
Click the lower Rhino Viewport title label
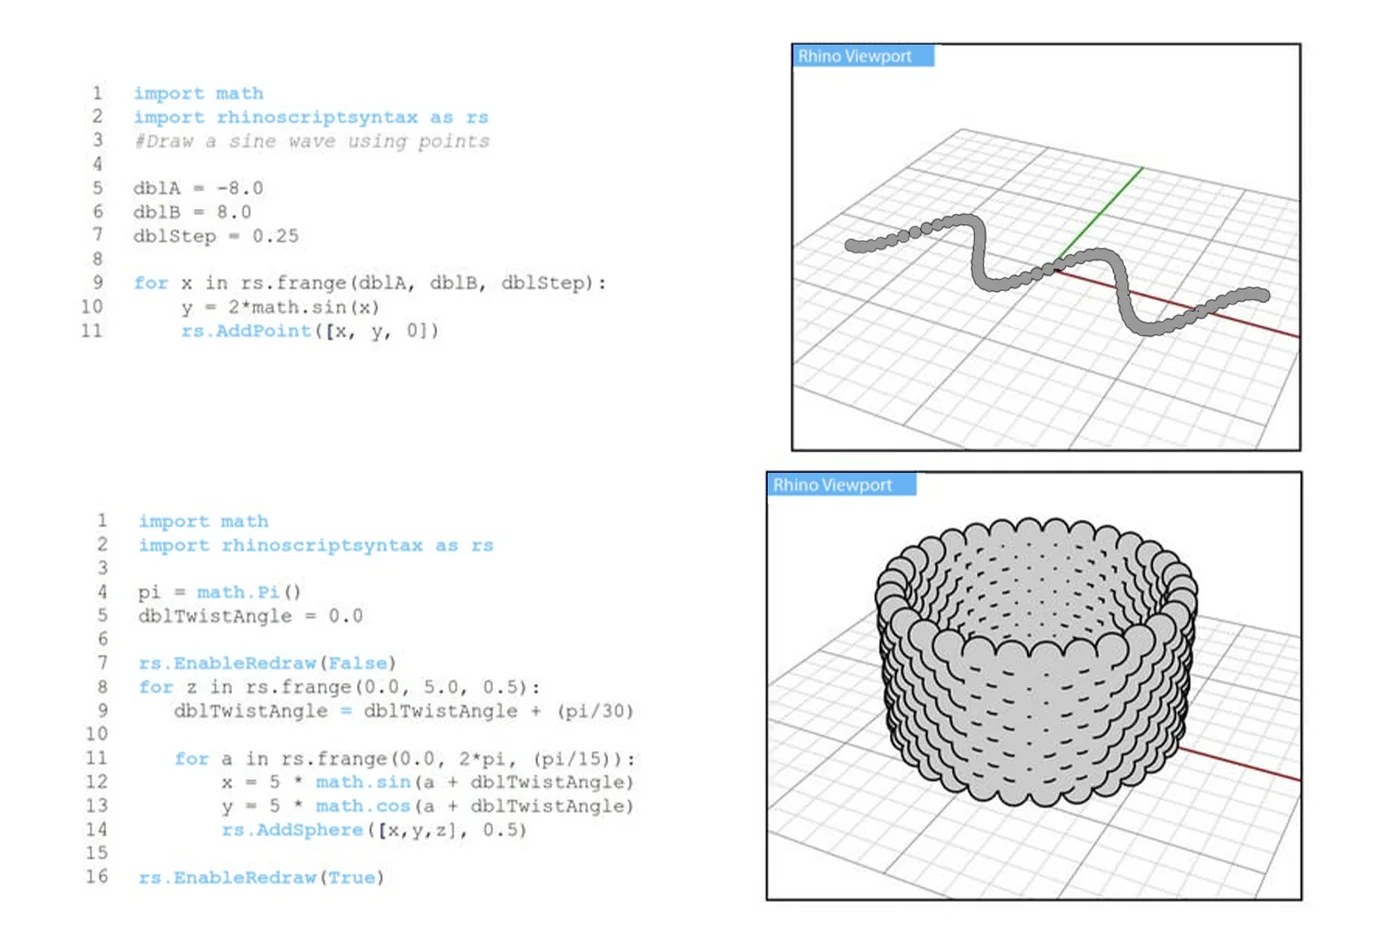[841, 485]
